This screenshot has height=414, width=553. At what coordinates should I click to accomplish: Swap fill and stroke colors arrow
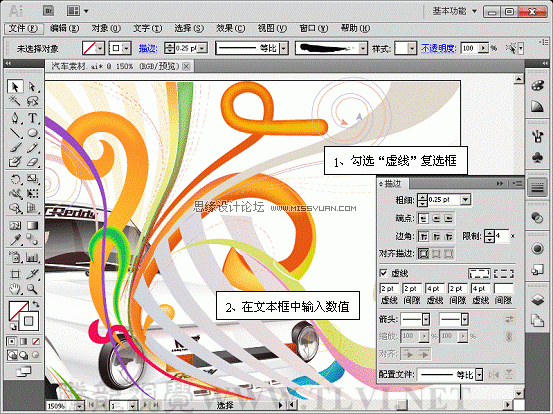coord(36,304)
